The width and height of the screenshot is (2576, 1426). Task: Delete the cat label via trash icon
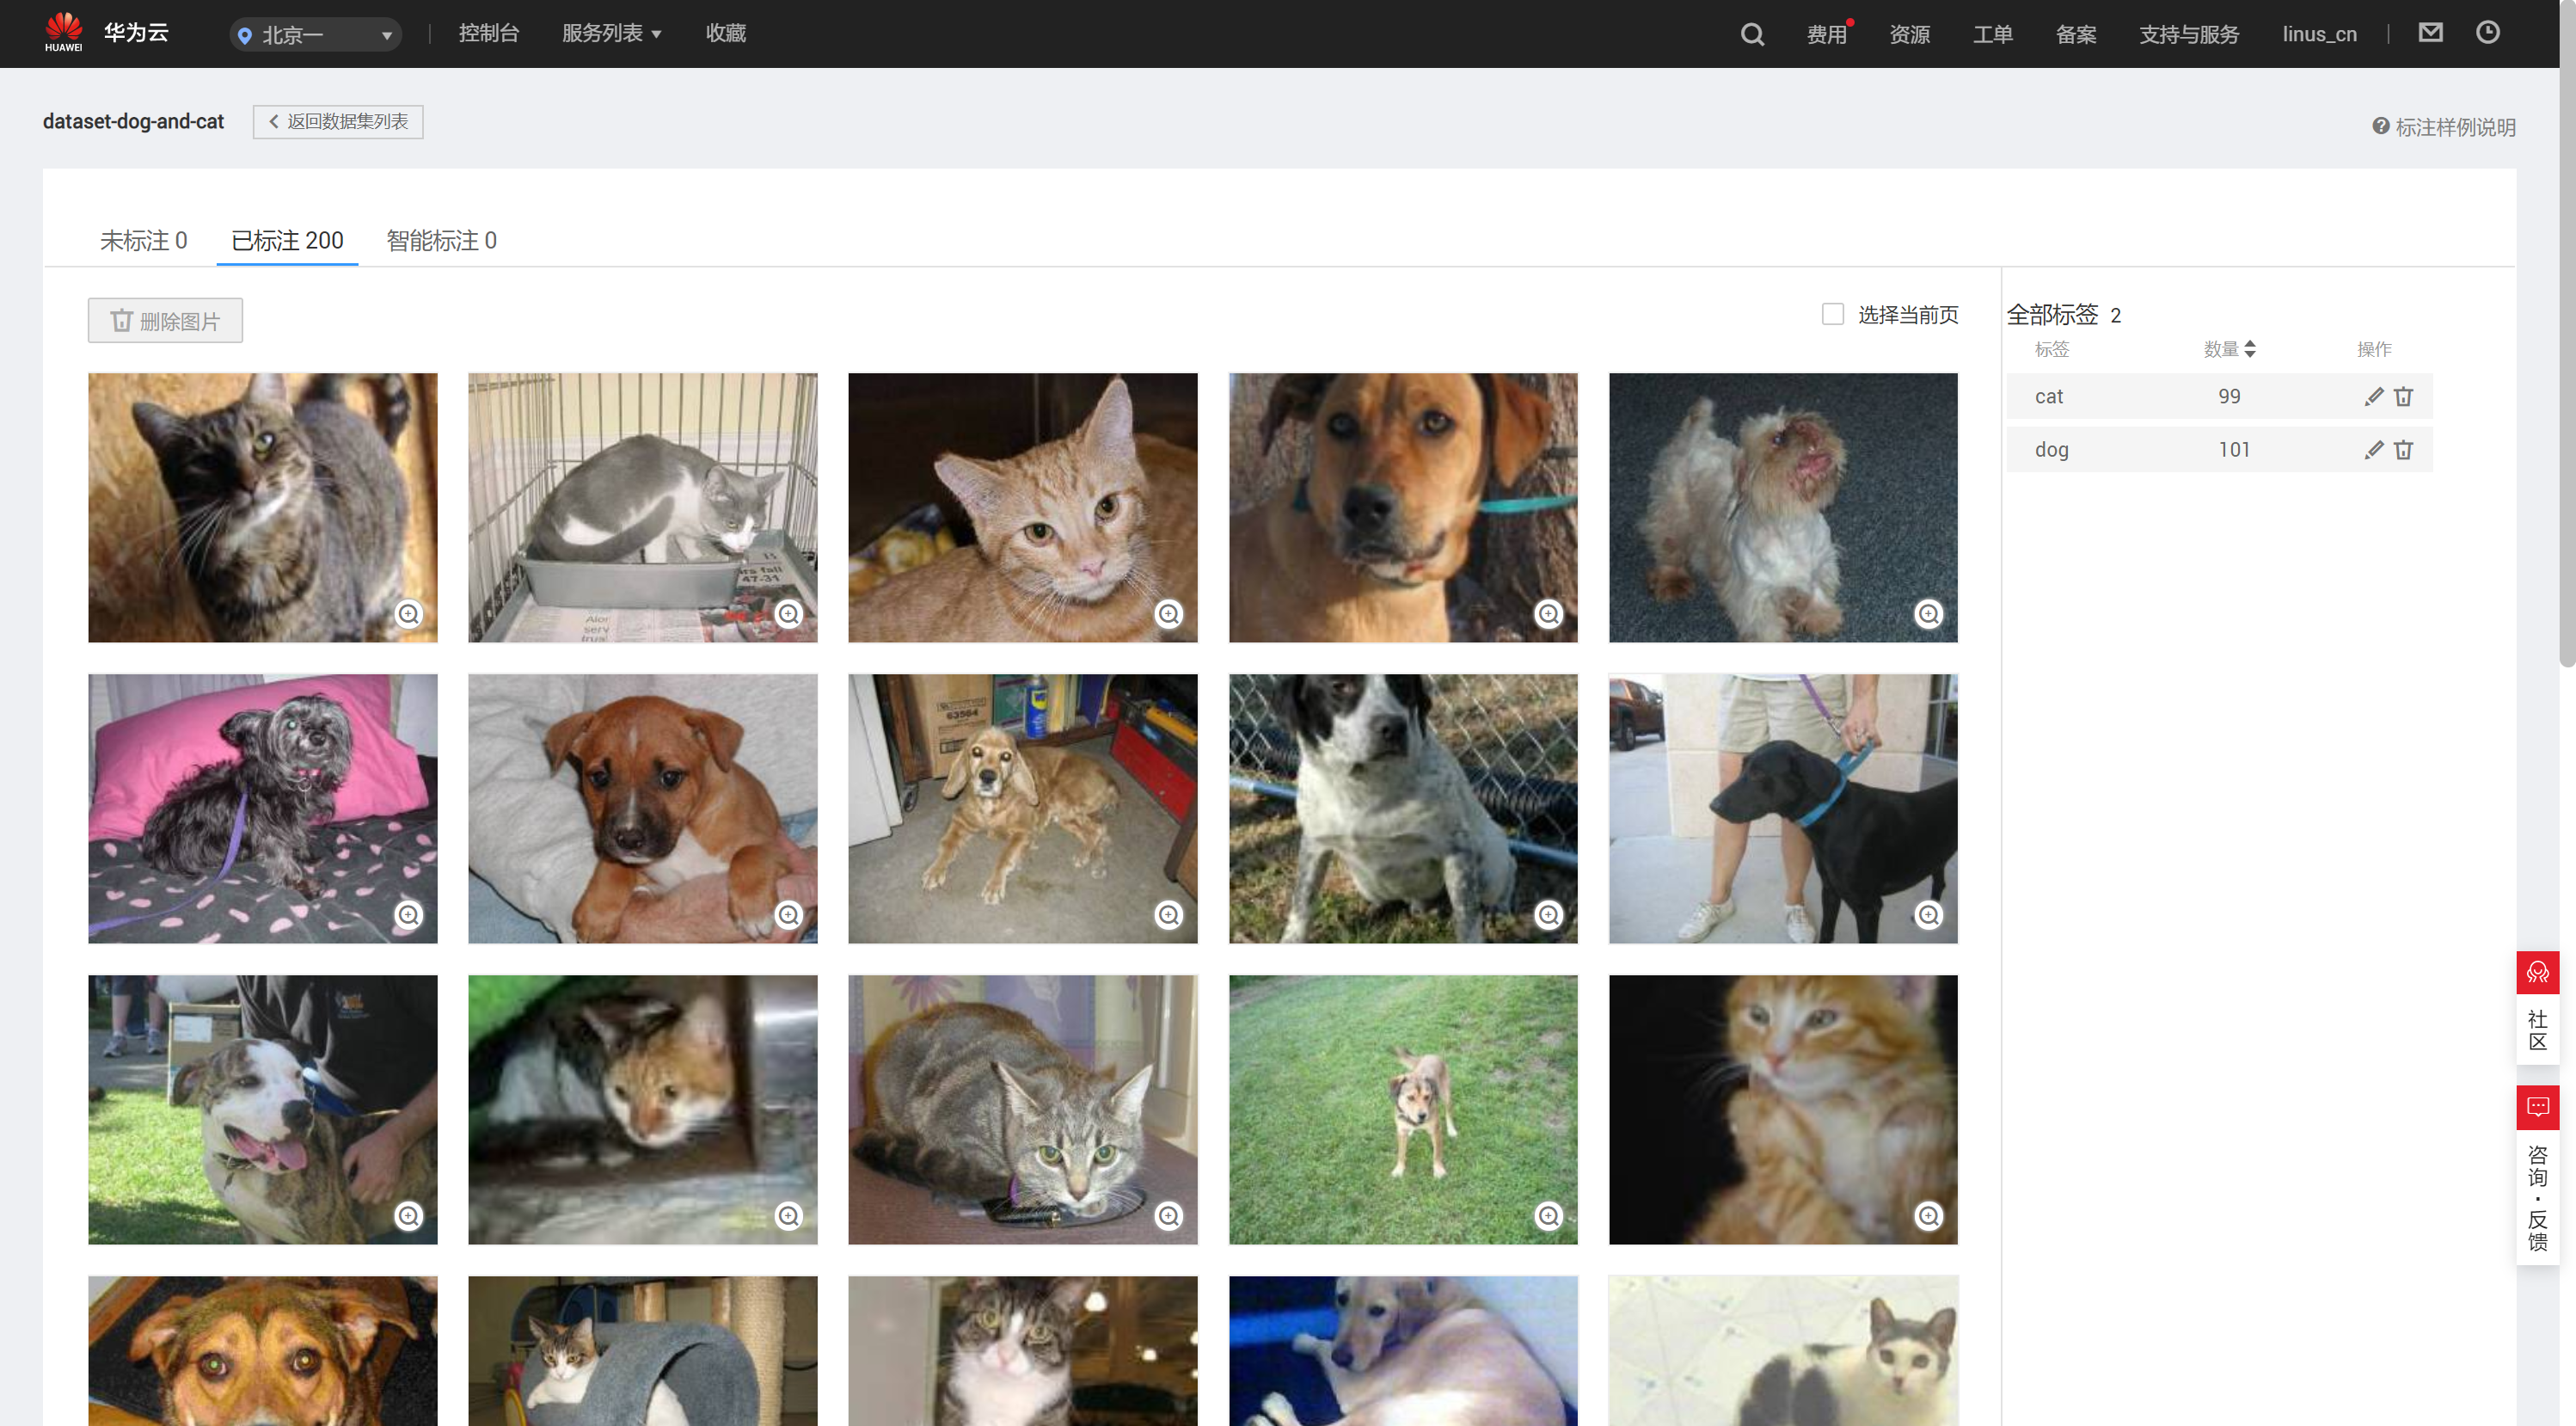[x=2403, y=396]
